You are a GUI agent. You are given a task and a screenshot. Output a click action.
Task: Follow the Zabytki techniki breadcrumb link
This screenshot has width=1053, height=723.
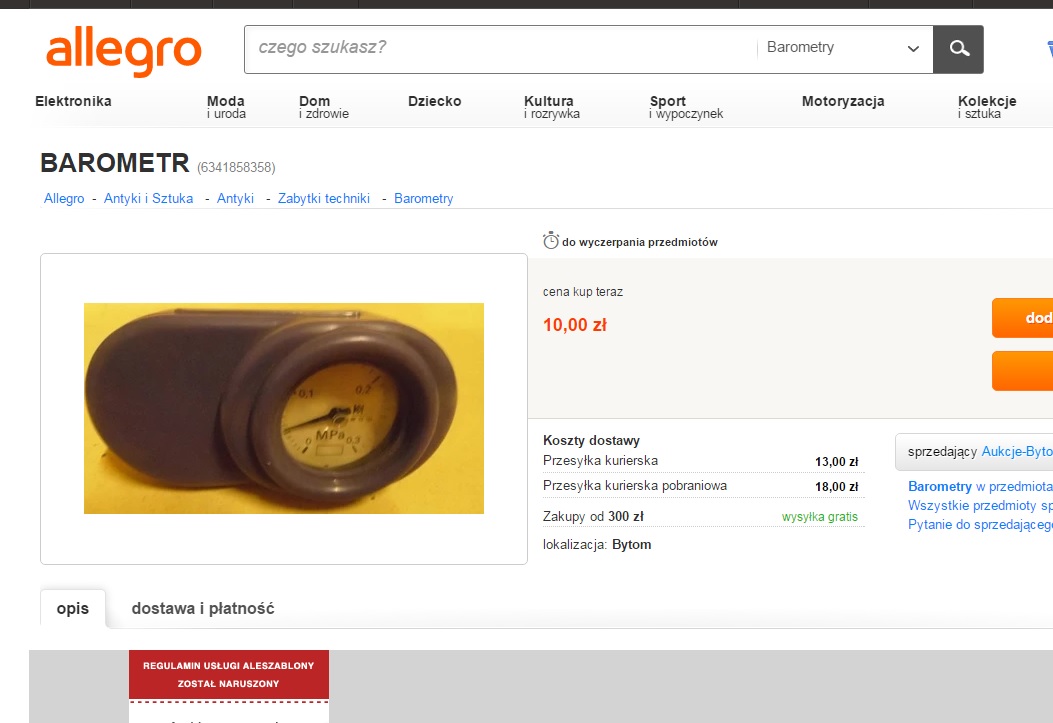coord(324,199)
